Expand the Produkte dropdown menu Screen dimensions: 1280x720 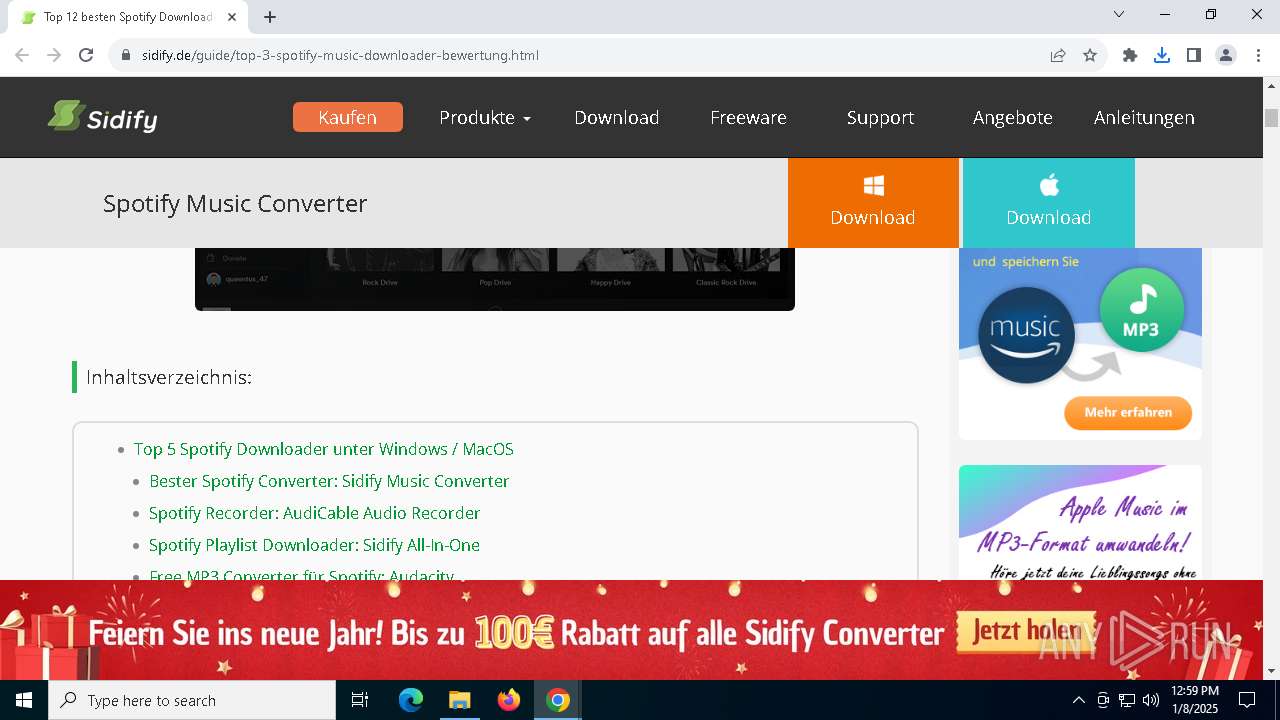(x=485, y=117)
